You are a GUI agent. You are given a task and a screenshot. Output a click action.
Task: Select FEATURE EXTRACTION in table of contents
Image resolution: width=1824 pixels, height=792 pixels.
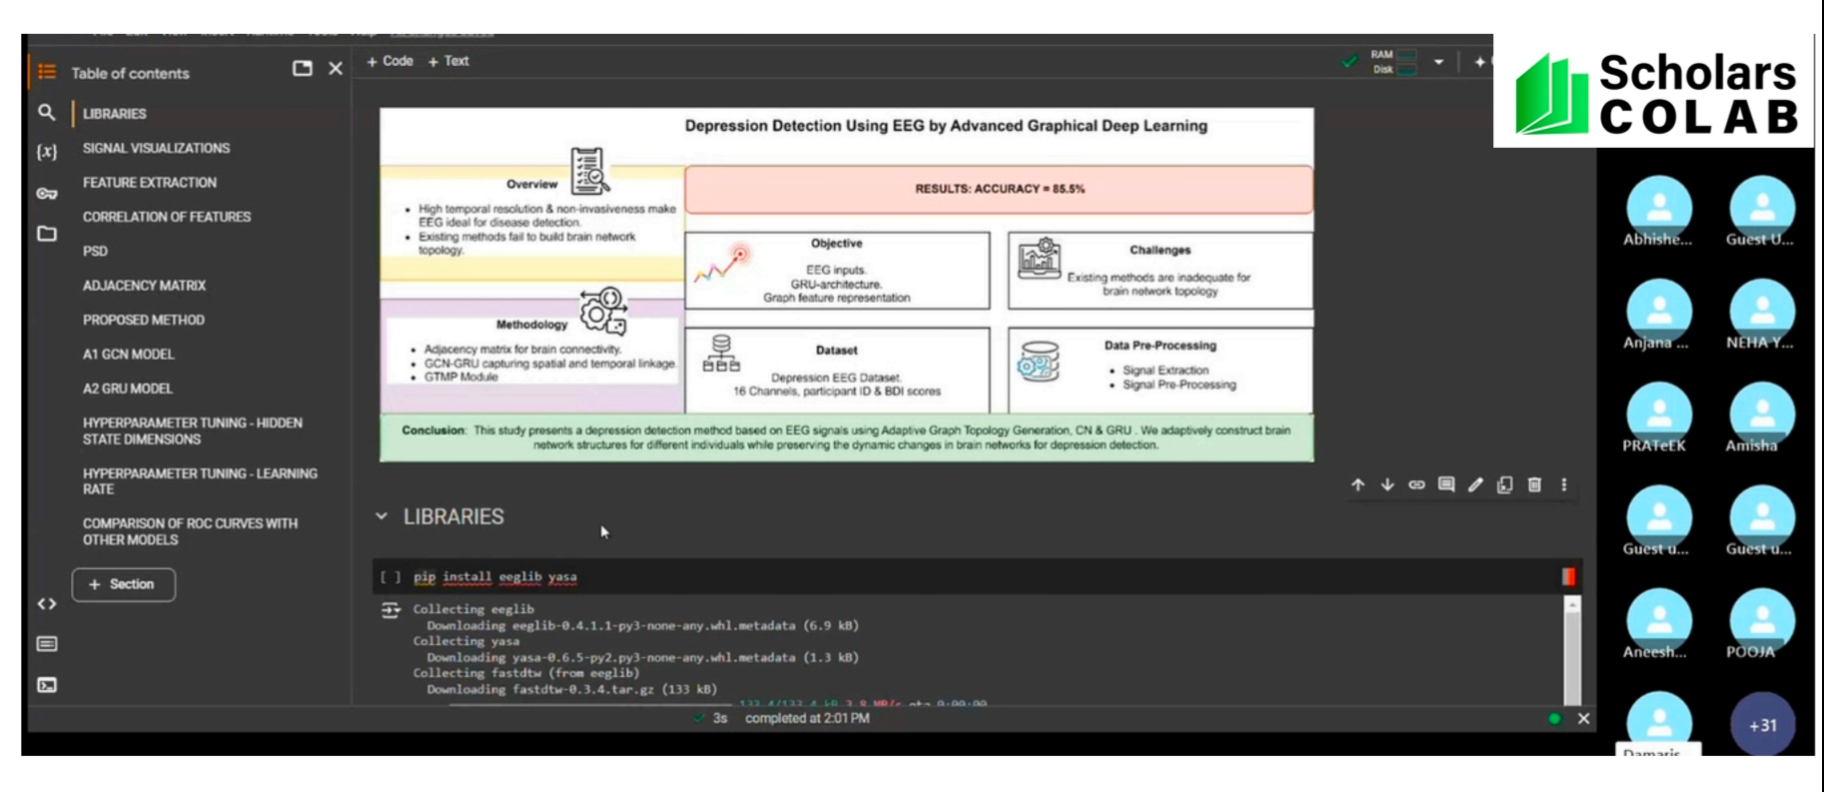[149, 183]
